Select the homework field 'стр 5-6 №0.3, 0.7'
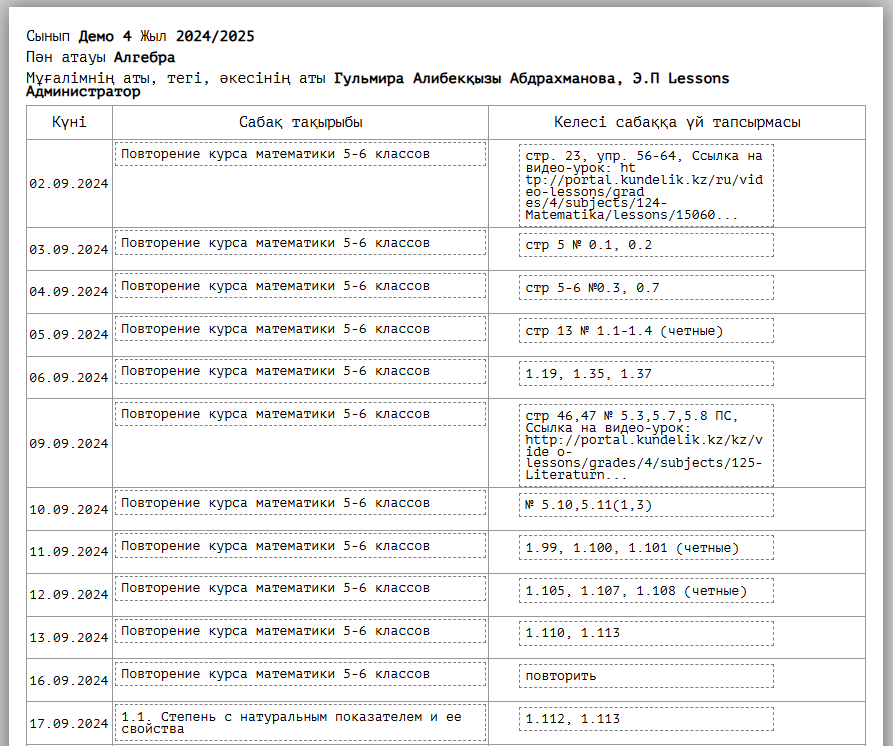893x746 pixels. tap(646, 288)
